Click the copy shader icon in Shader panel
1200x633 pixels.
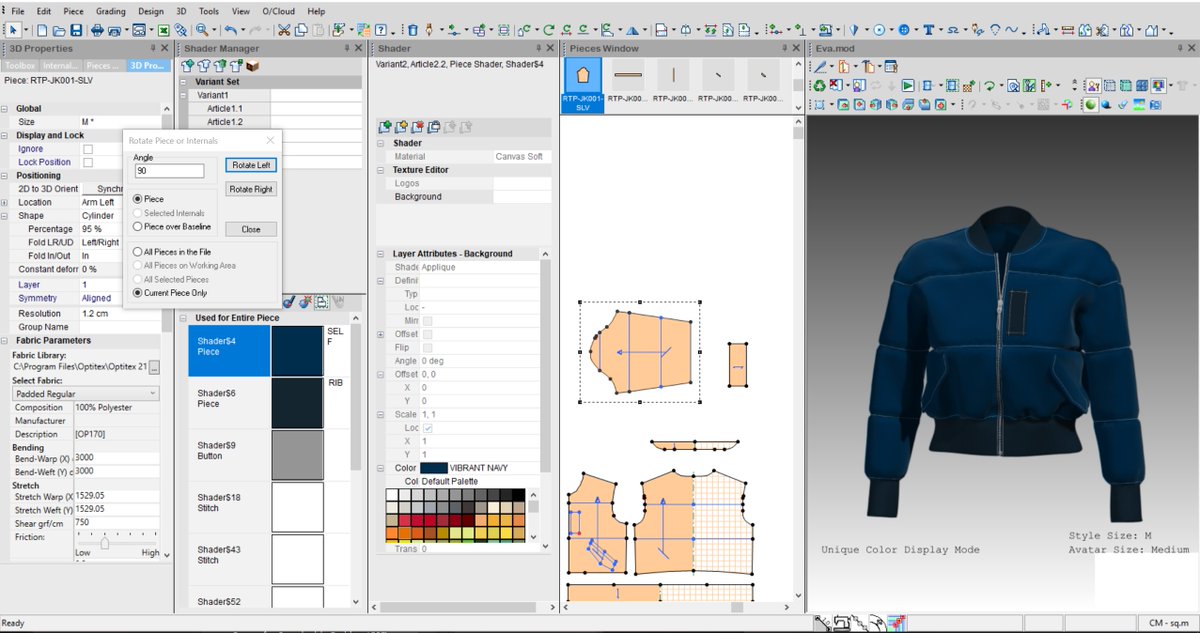click(434, 127)
